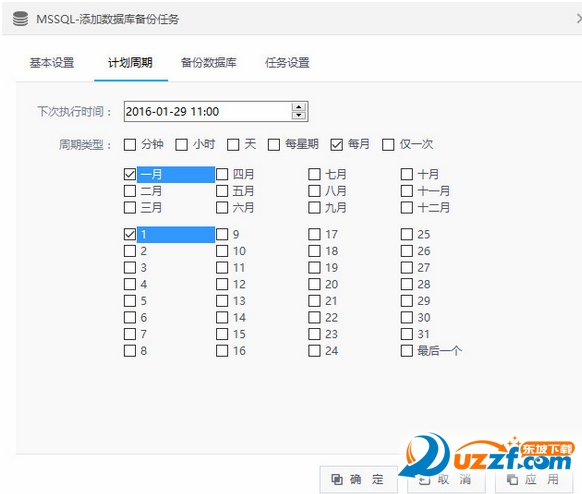Image resolution: width=582 pixels, height=494 pixels.
Task: Check the 十二月 month checkbox
Action: coord(406,207)
